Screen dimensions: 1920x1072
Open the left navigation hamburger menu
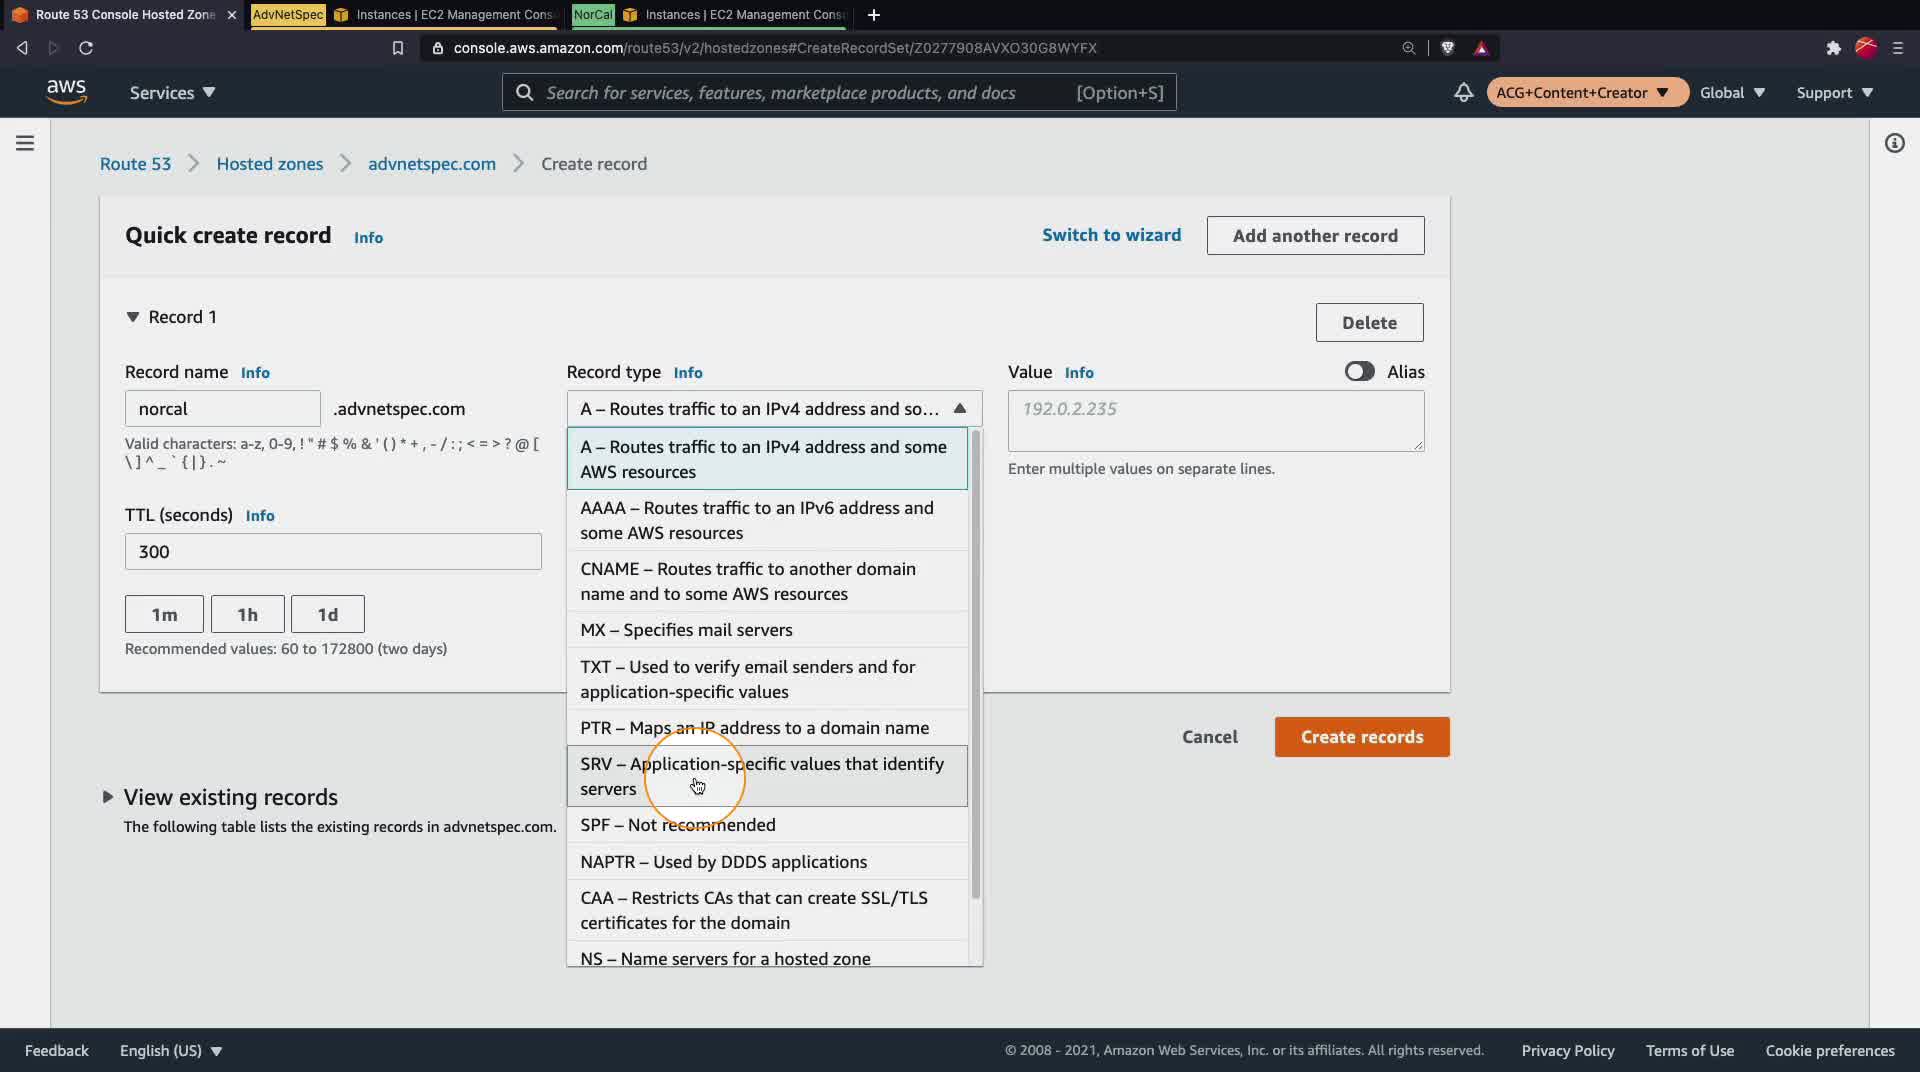pyautogui.click(x=25, y=143)
